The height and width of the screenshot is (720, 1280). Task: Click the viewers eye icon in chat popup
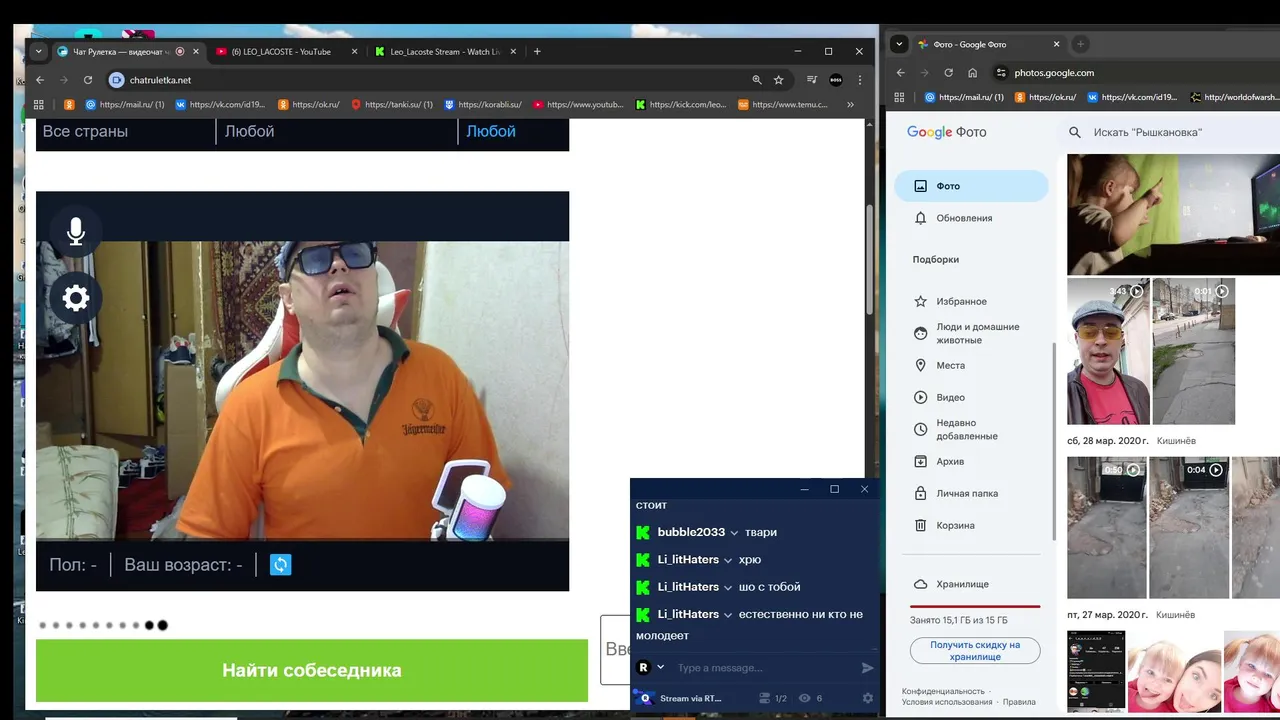click(x=804, y=698)
